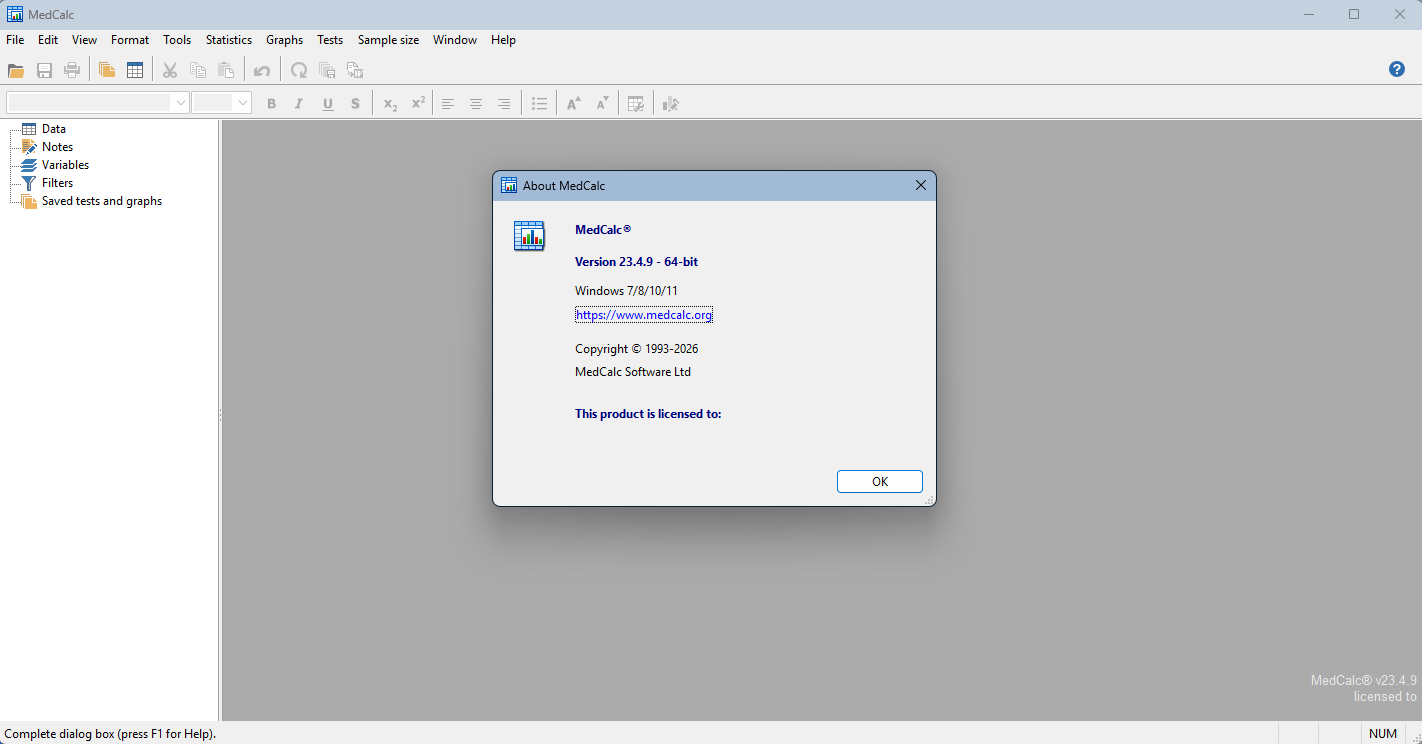The width and height of the screenshot is (1422, 744).
Task: Save the file with the disk icon
Action: 44,70
